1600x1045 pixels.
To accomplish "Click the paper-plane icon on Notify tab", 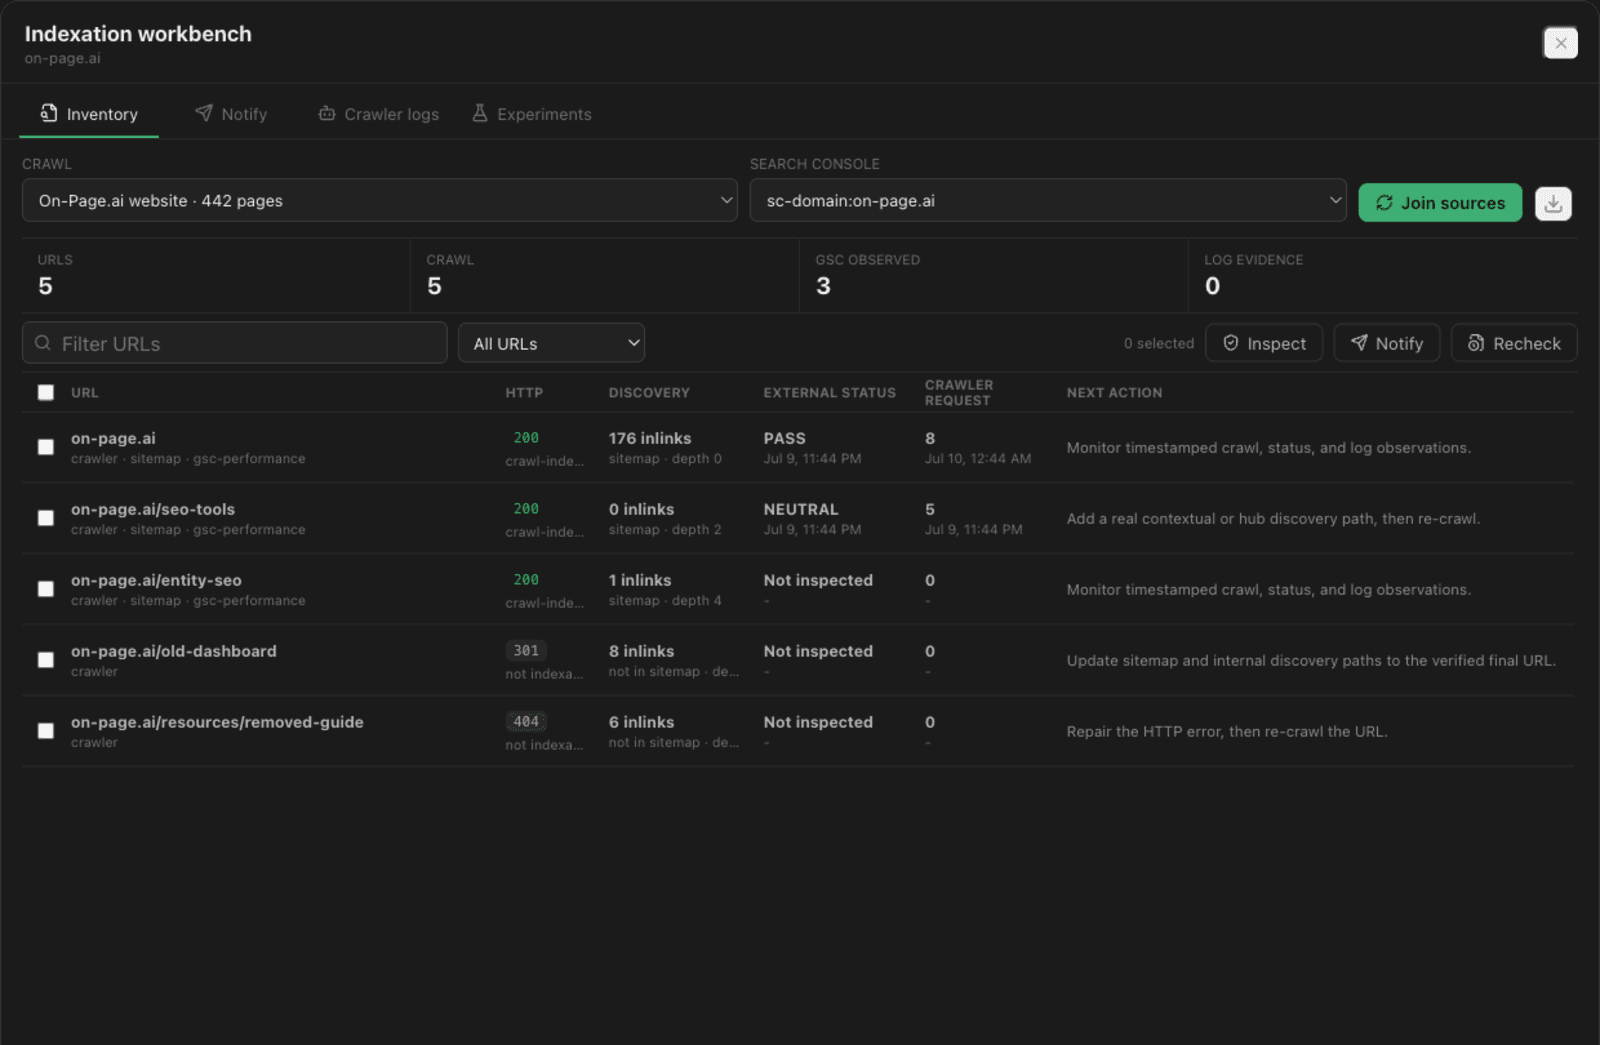I will pos(203,113).
